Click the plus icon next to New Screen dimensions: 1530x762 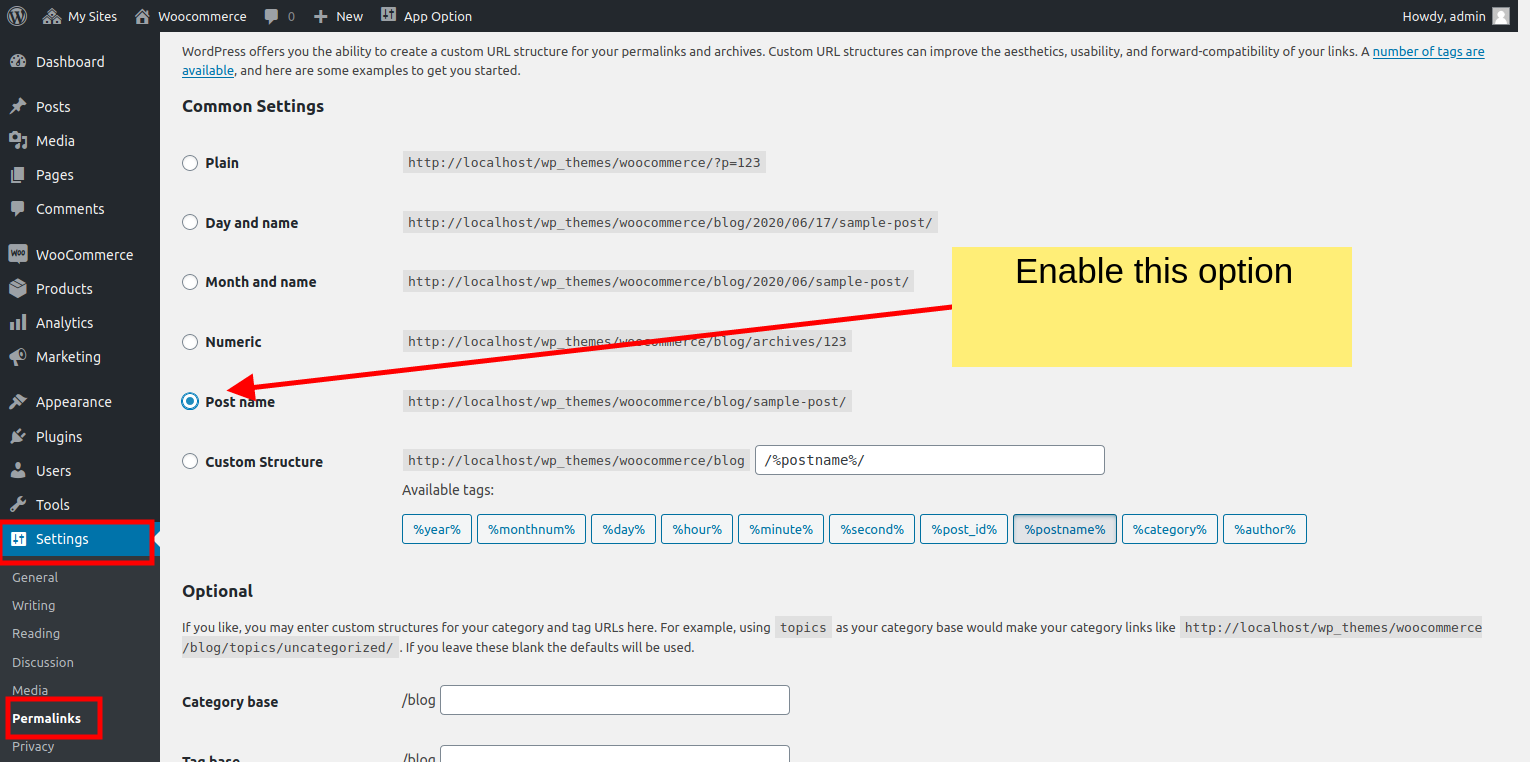click(x=320, y=16)
